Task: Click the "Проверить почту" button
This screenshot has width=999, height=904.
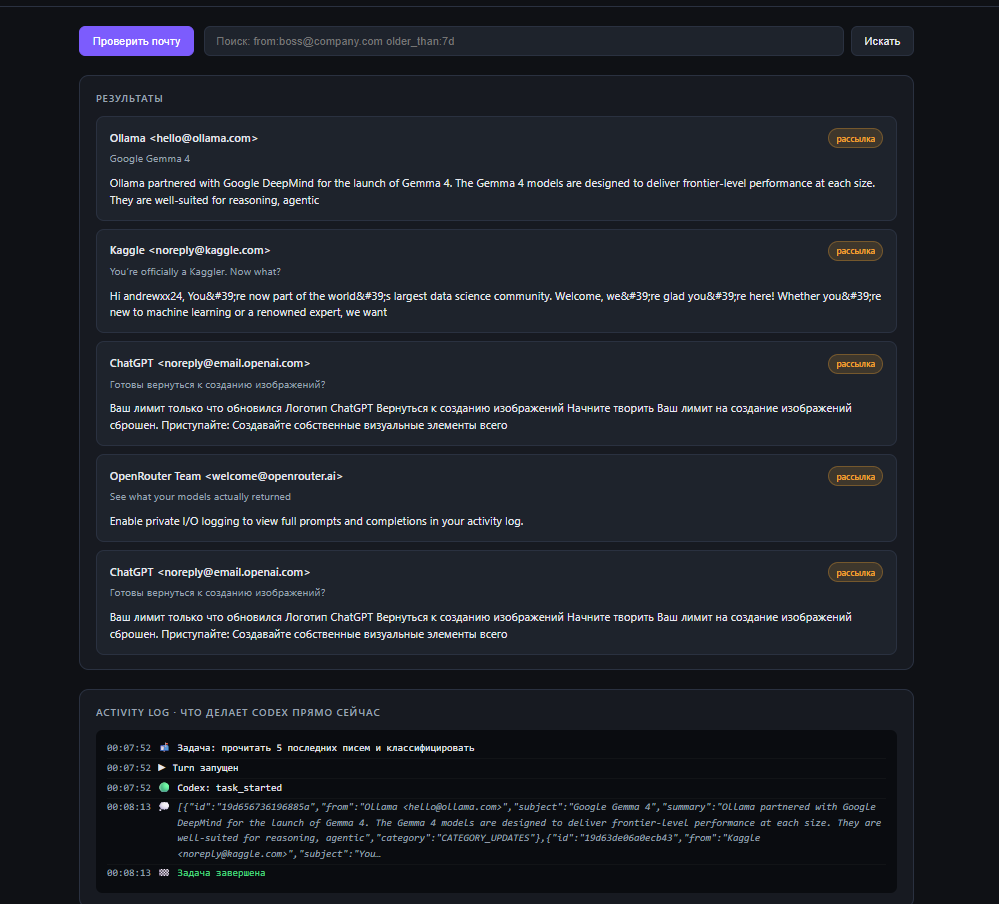Action: coord(136,40)
